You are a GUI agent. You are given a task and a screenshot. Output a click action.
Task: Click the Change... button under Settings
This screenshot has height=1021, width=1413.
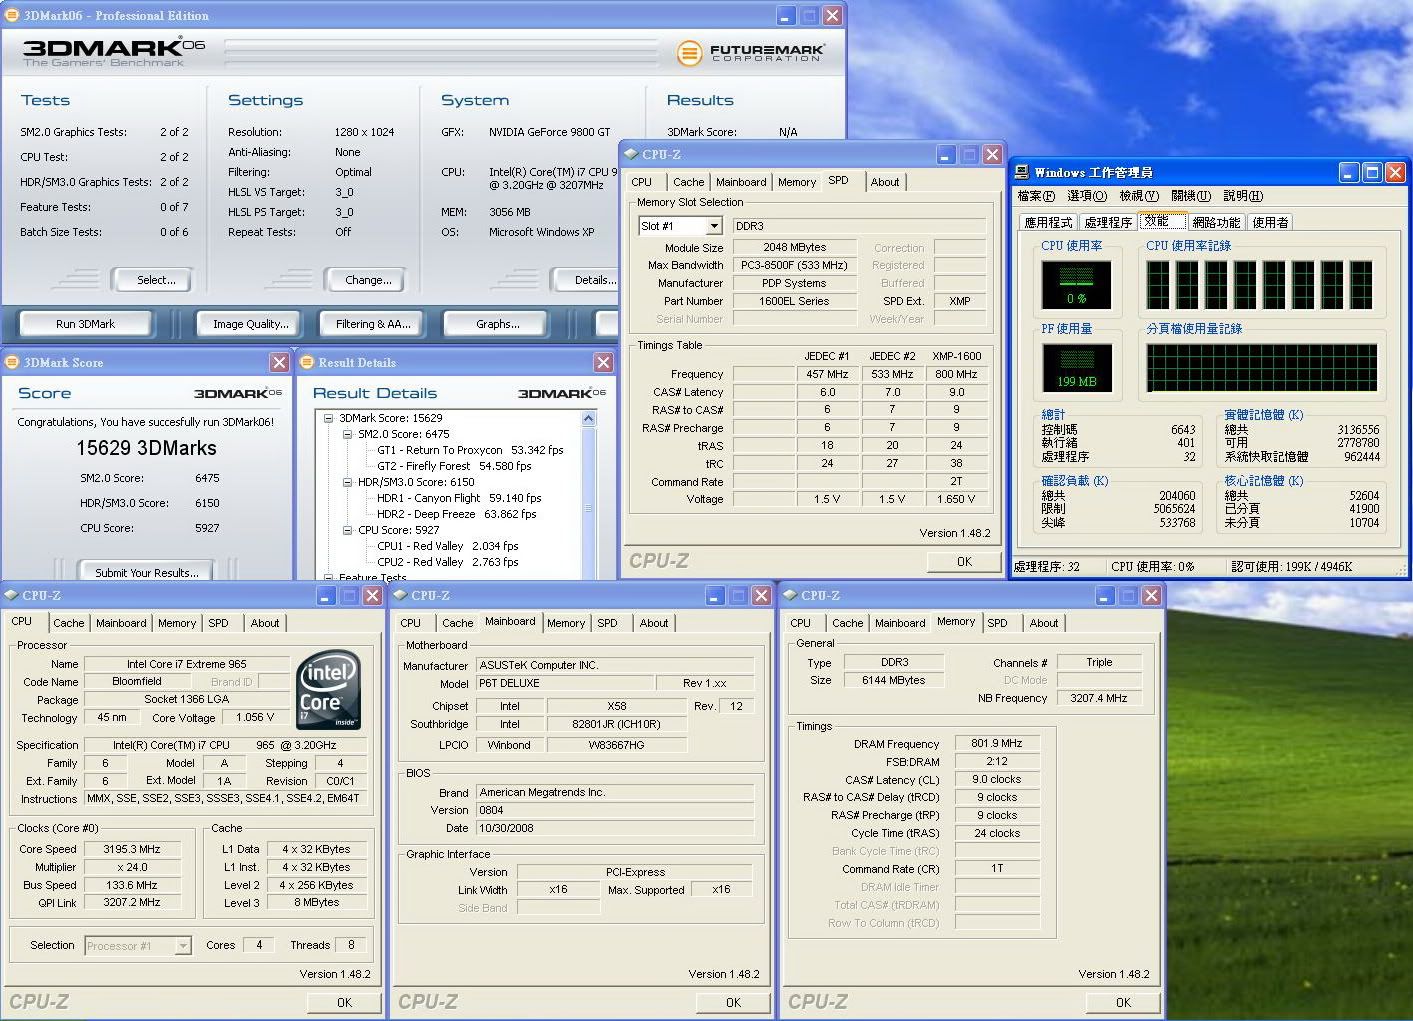point(365,280)
